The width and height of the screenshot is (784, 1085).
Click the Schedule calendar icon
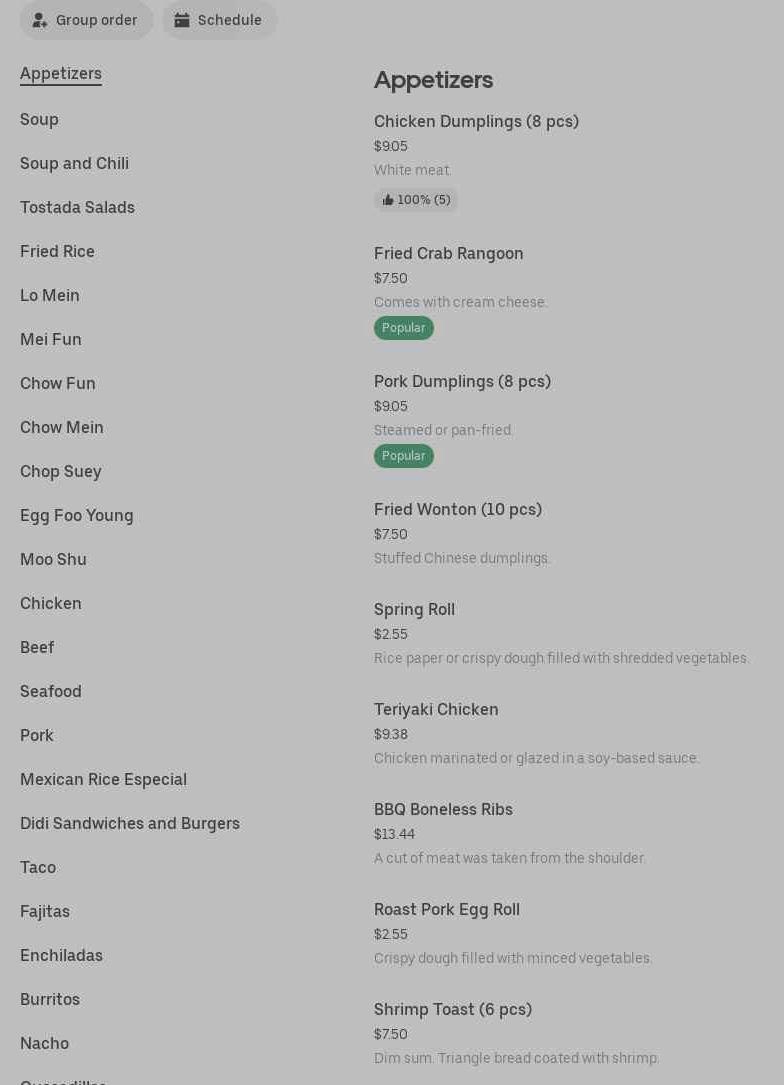click(x=182, y=20)
